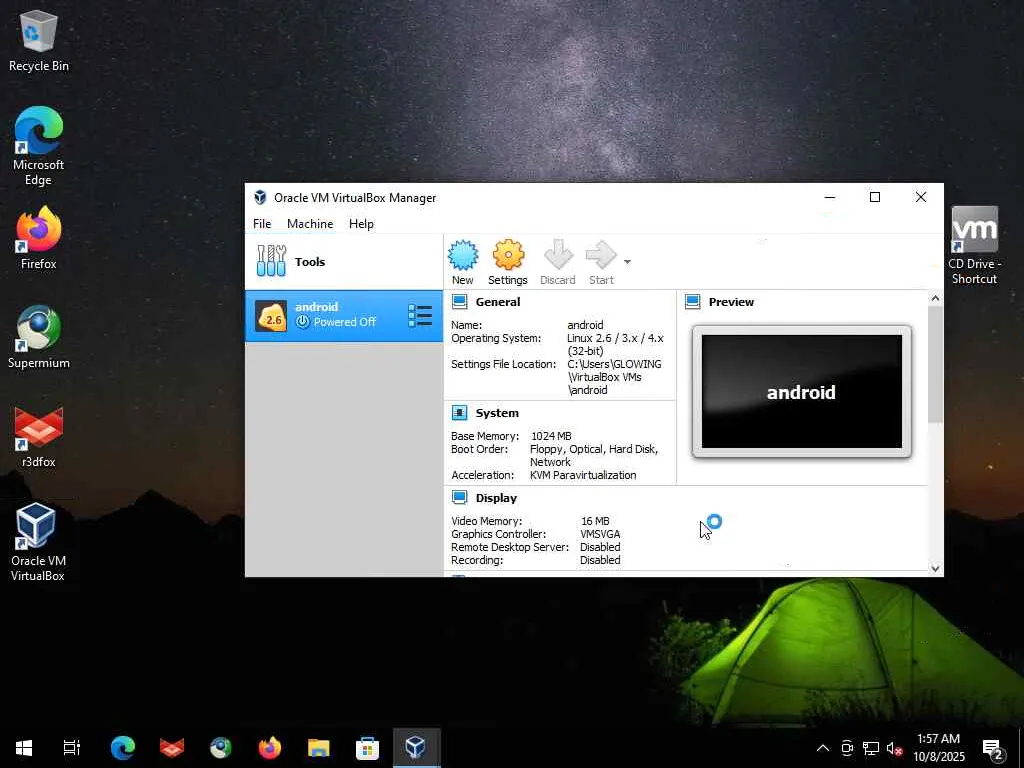Click the KVM Paravirtualization value
Viewport: 1024px width, 768px height.
pos(583,475)
